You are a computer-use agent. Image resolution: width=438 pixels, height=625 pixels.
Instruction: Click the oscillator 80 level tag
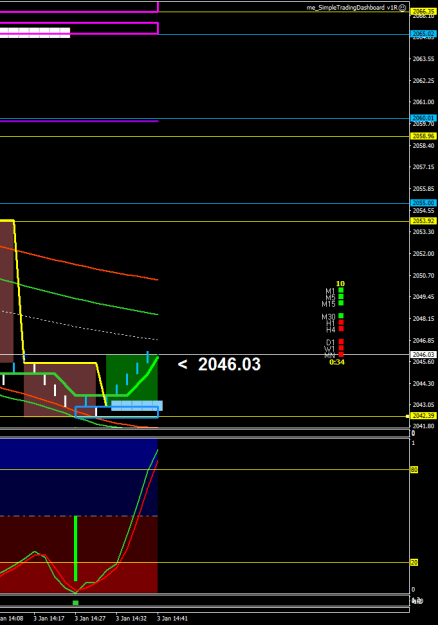click(414, 470)
